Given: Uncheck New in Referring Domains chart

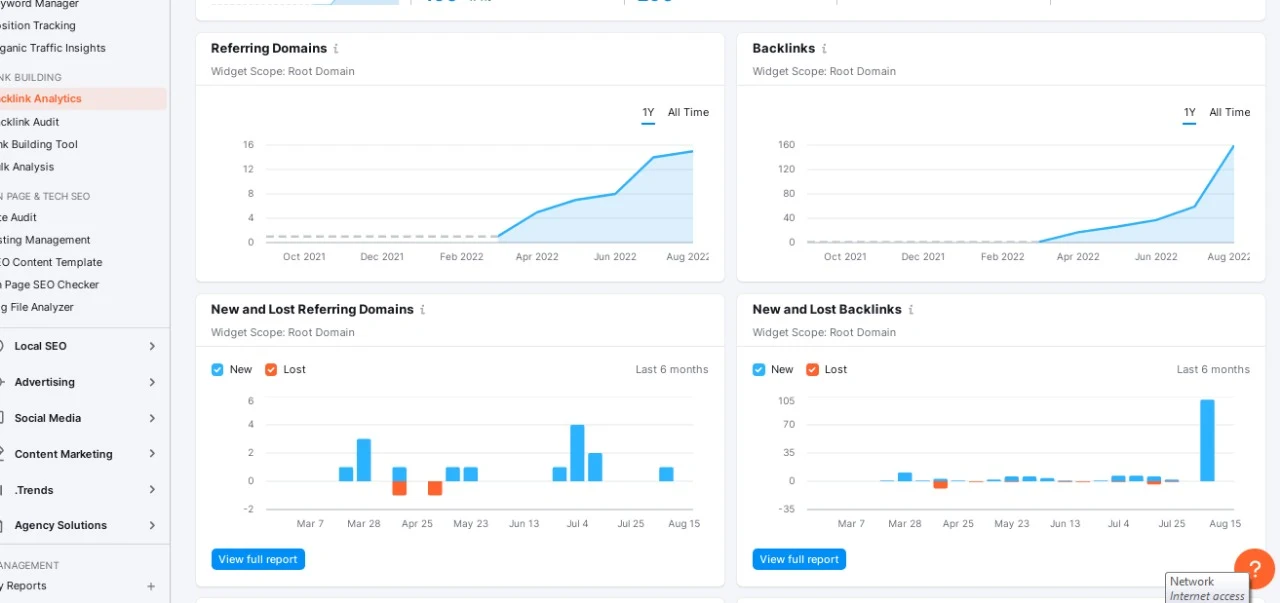Looking at the screenshot, I should click(217, 369).
